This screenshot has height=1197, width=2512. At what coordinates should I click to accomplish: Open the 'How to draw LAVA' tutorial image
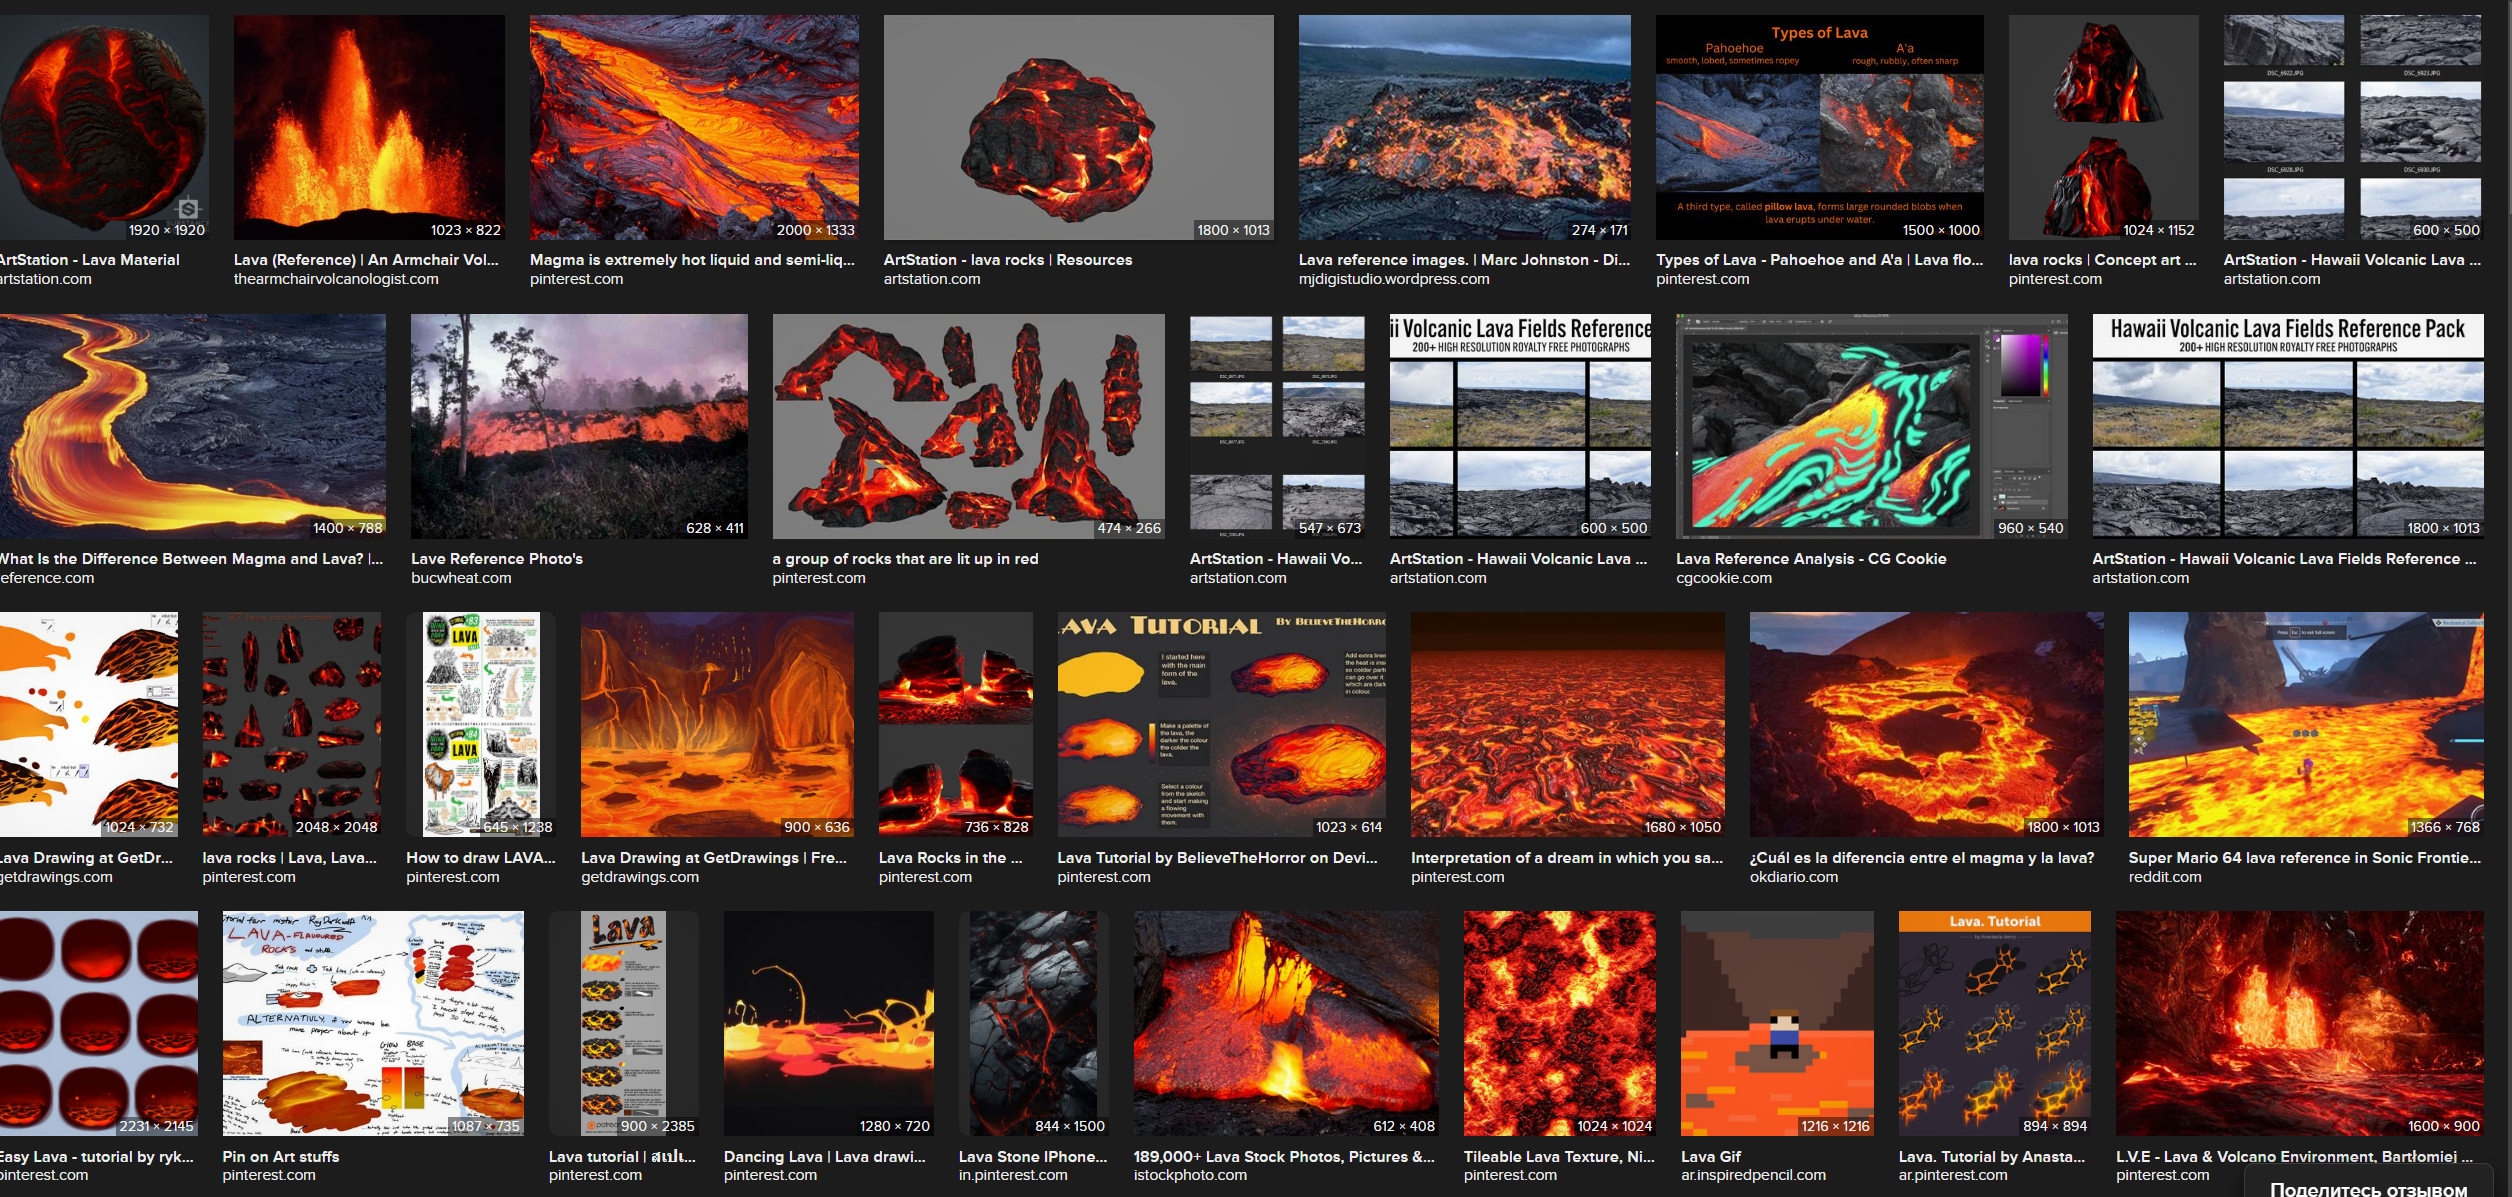pyautogui.click(x=481, y=724)
